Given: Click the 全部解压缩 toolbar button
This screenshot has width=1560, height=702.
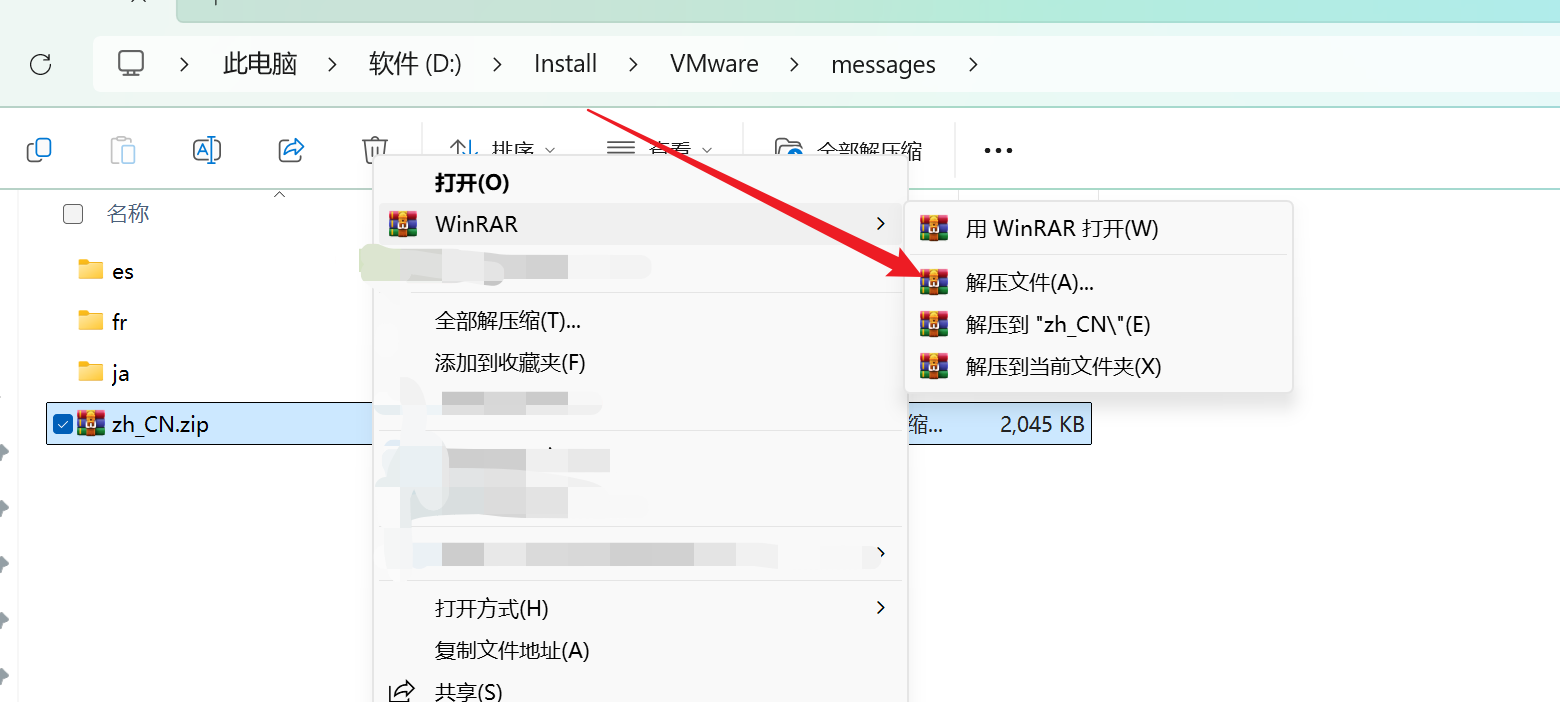Looking at the screenshot, I should tap(848, 150).
